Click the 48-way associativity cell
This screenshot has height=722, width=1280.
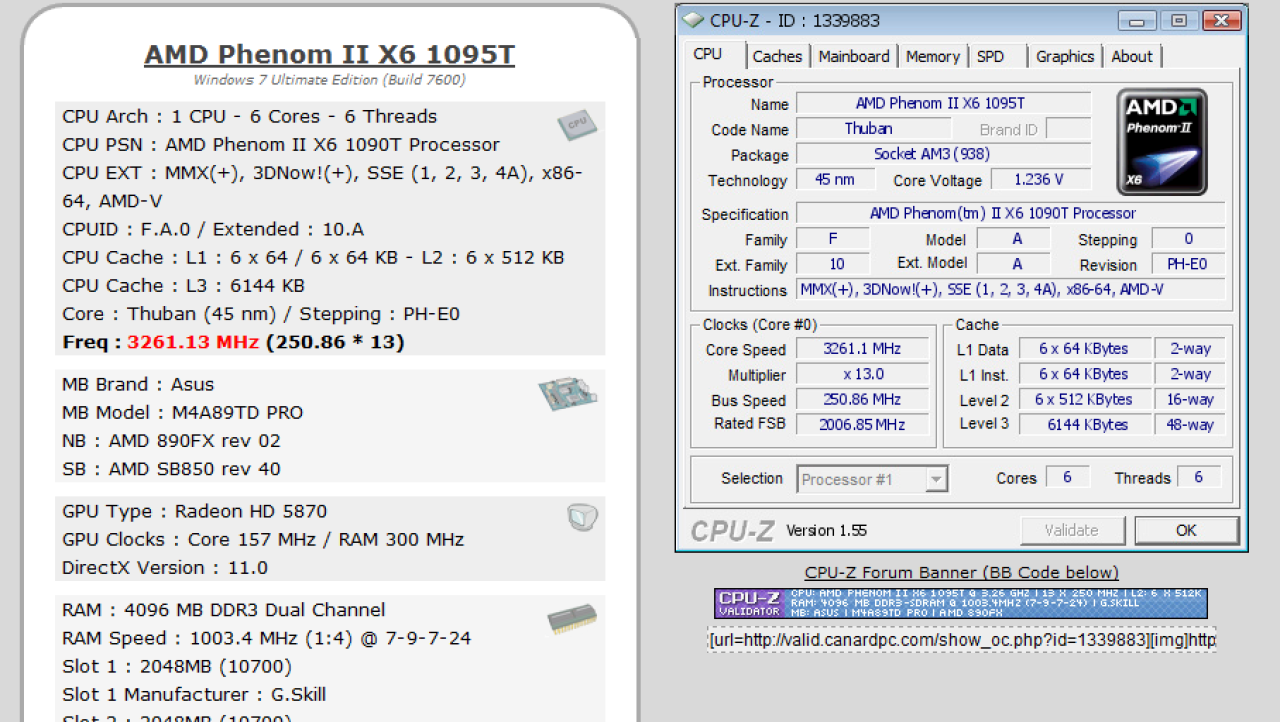coord(1190,424)
